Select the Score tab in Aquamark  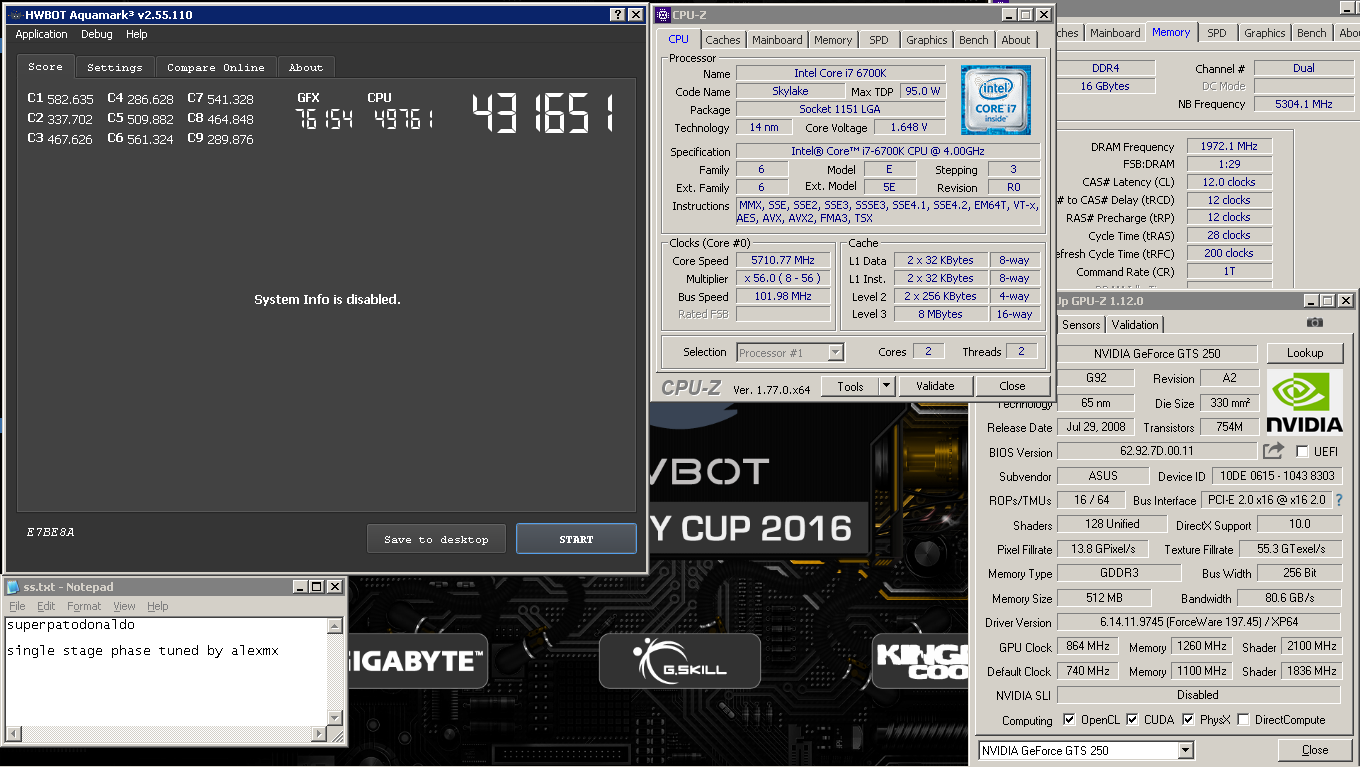click(x=45, y=66)
